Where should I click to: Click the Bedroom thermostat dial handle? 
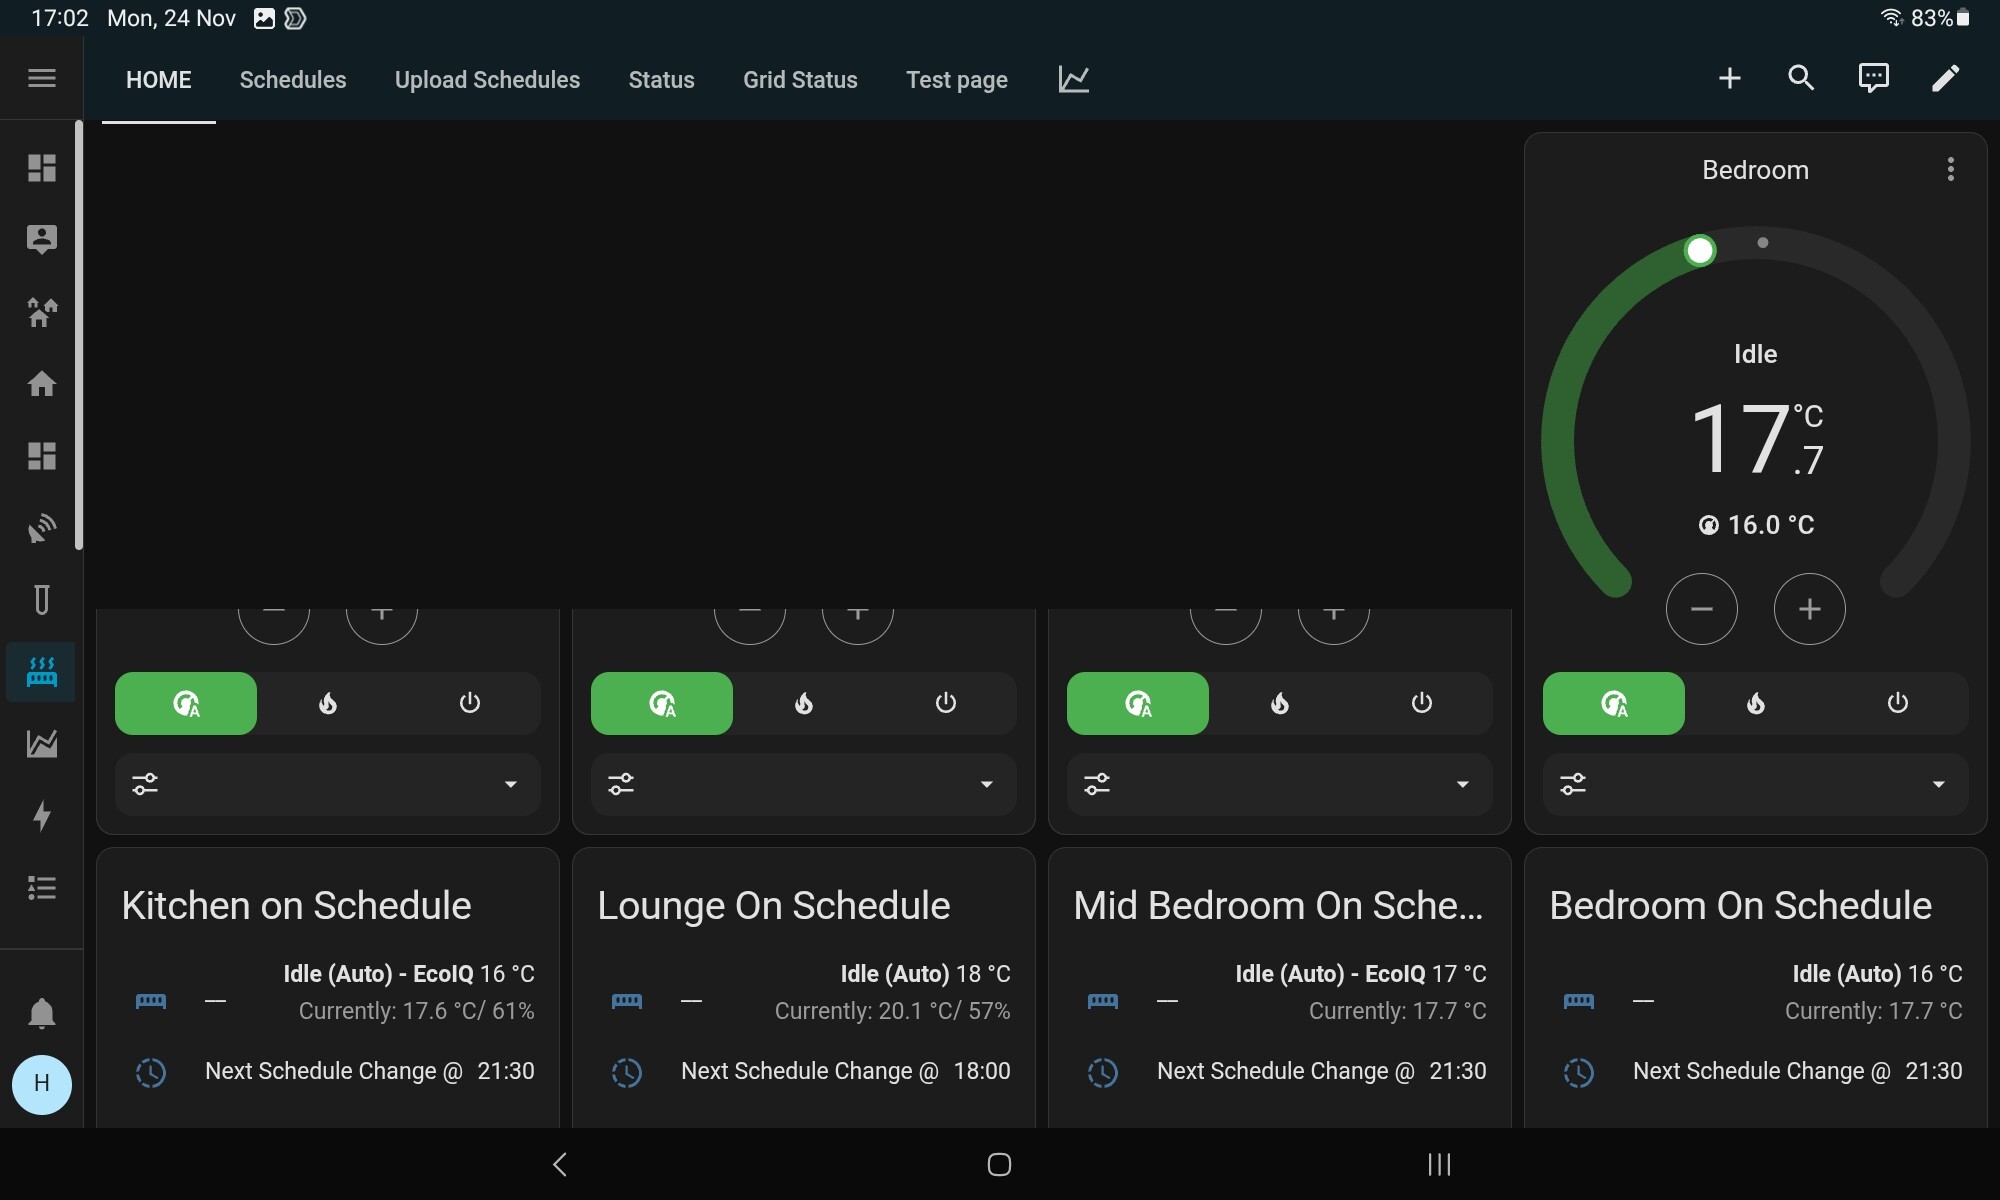pyautogui.click(x=1700, y=250)
